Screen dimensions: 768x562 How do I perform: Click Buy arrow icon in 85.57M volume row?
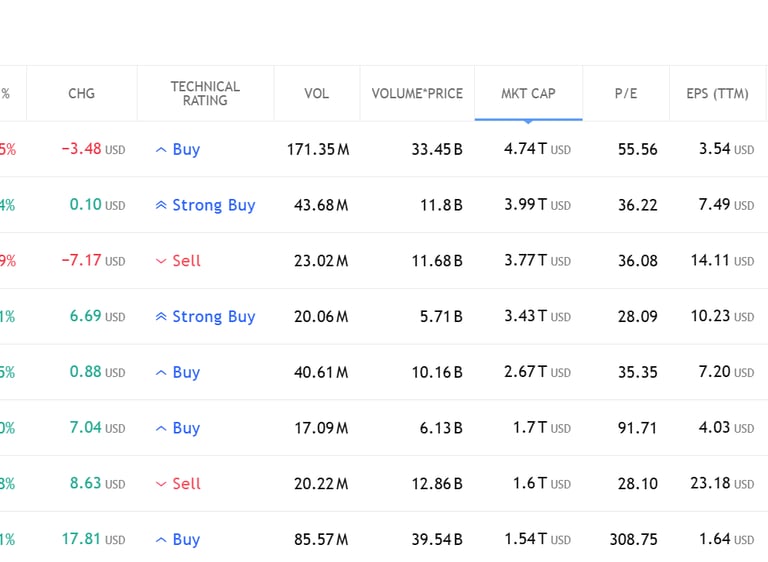pyautogui.click(x=161, y=540)
